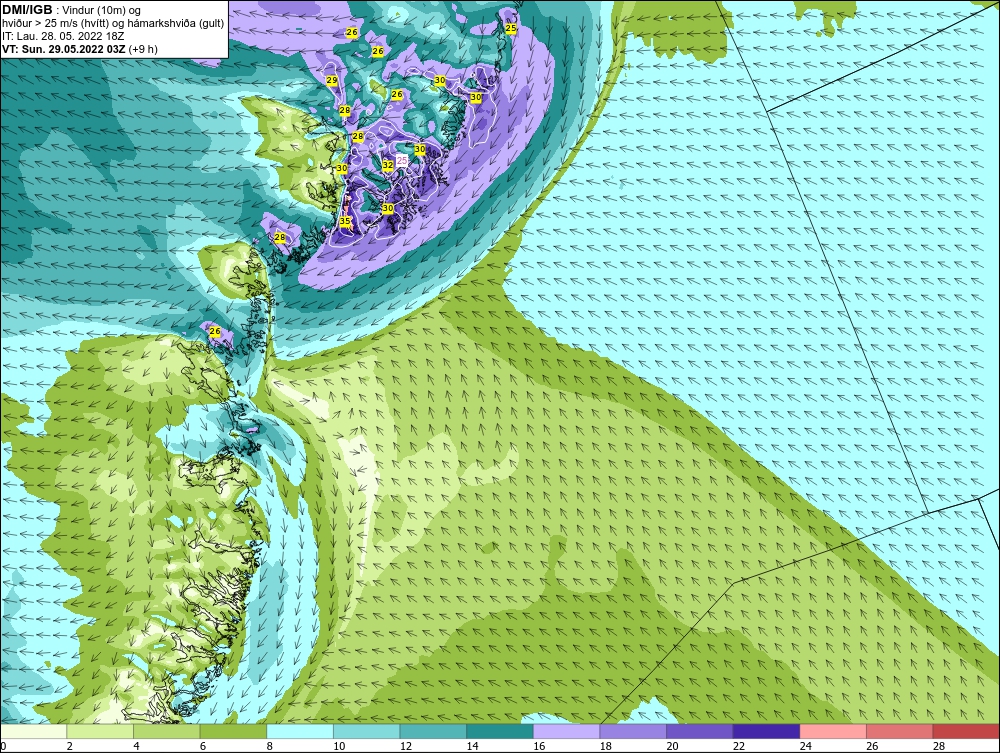This screenshot has width=1000, height=753.
Task: Click the '8' value on the colour scale
Action: click(270, 746)
